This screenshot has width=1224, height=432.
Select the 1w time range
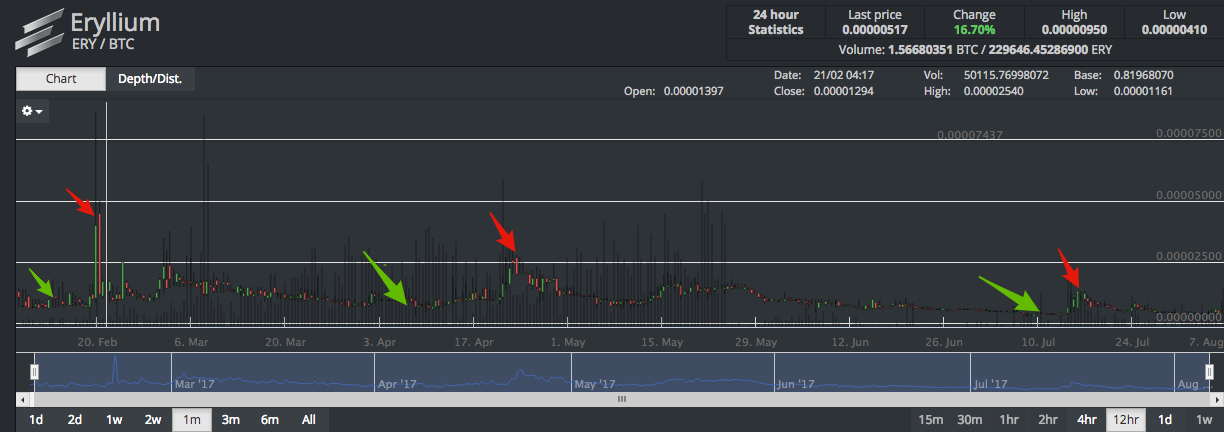pos(114,420)
